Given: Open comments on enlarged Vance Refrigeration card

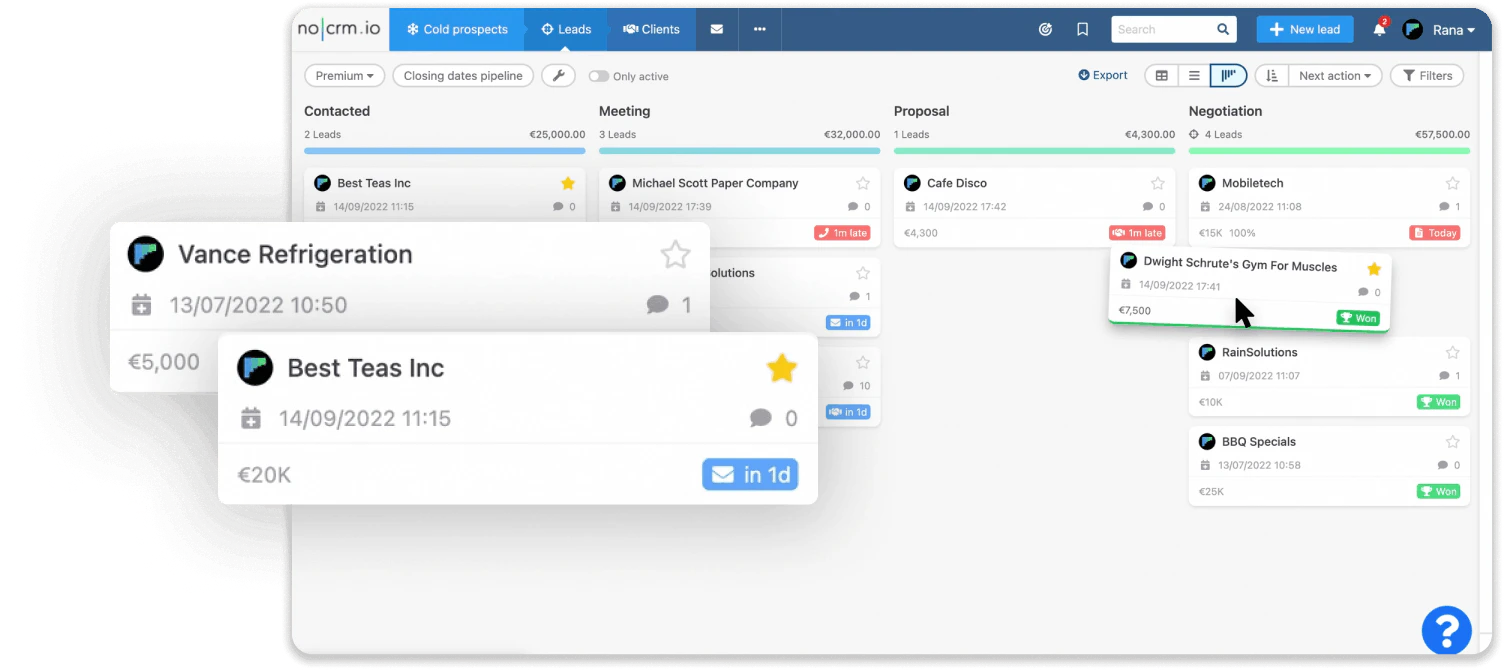Looking at the screenshot, I should pyautogui.click(x=669, y=305).
